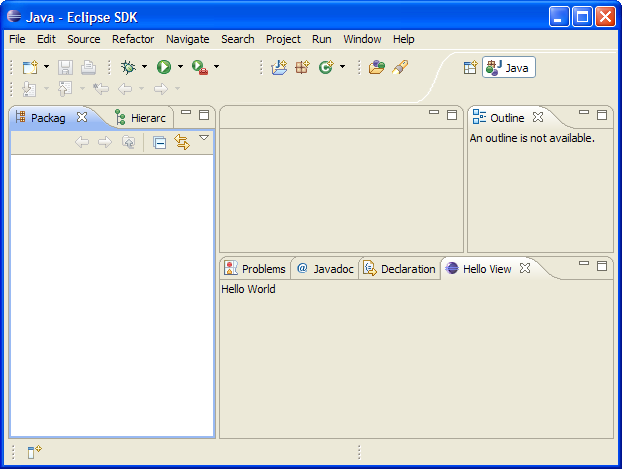Open the Help menu

click(x=404, y=39)
